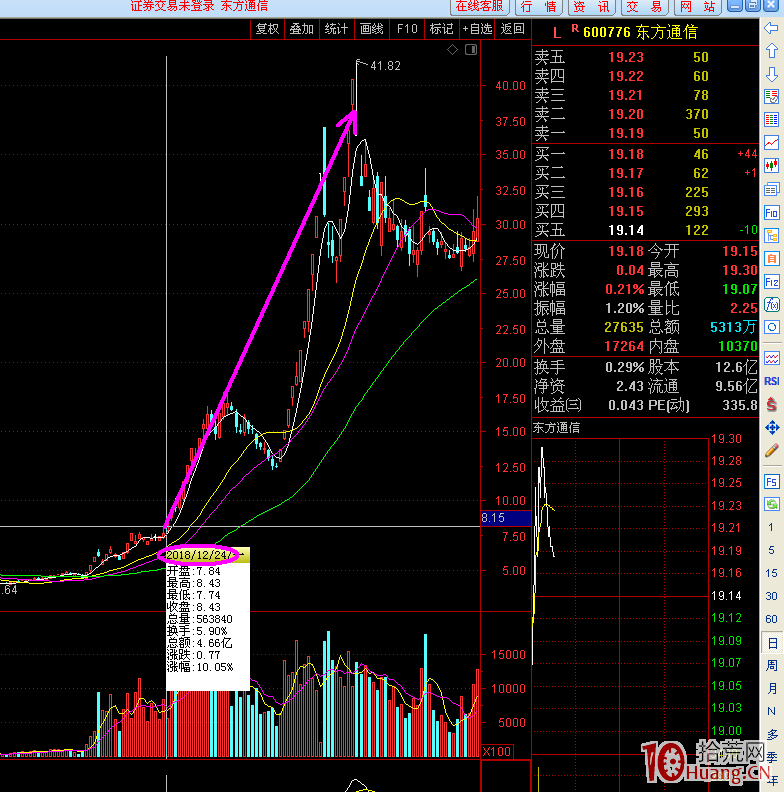Expand the 2018/12/24 date tooltip arrow
Image resolution: width=784 pixels, height=792 pixels.
point(242,555)
